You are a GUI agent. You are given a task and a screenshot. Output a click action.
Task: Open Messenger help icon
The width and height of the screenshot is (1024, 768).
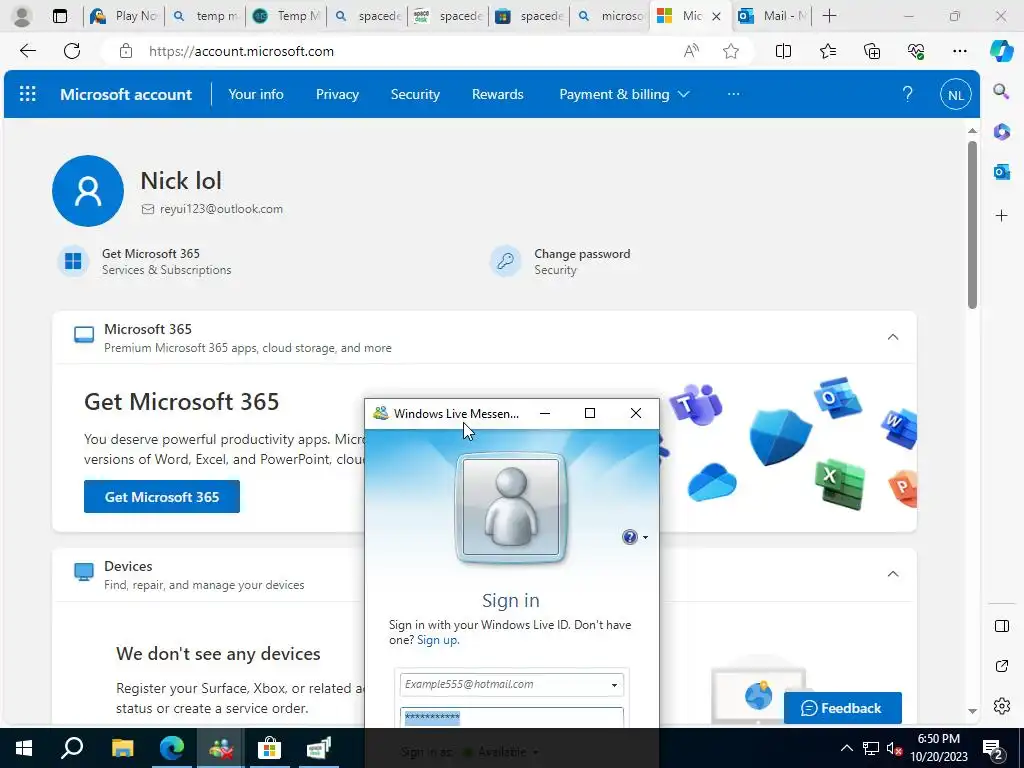(629, 537)
